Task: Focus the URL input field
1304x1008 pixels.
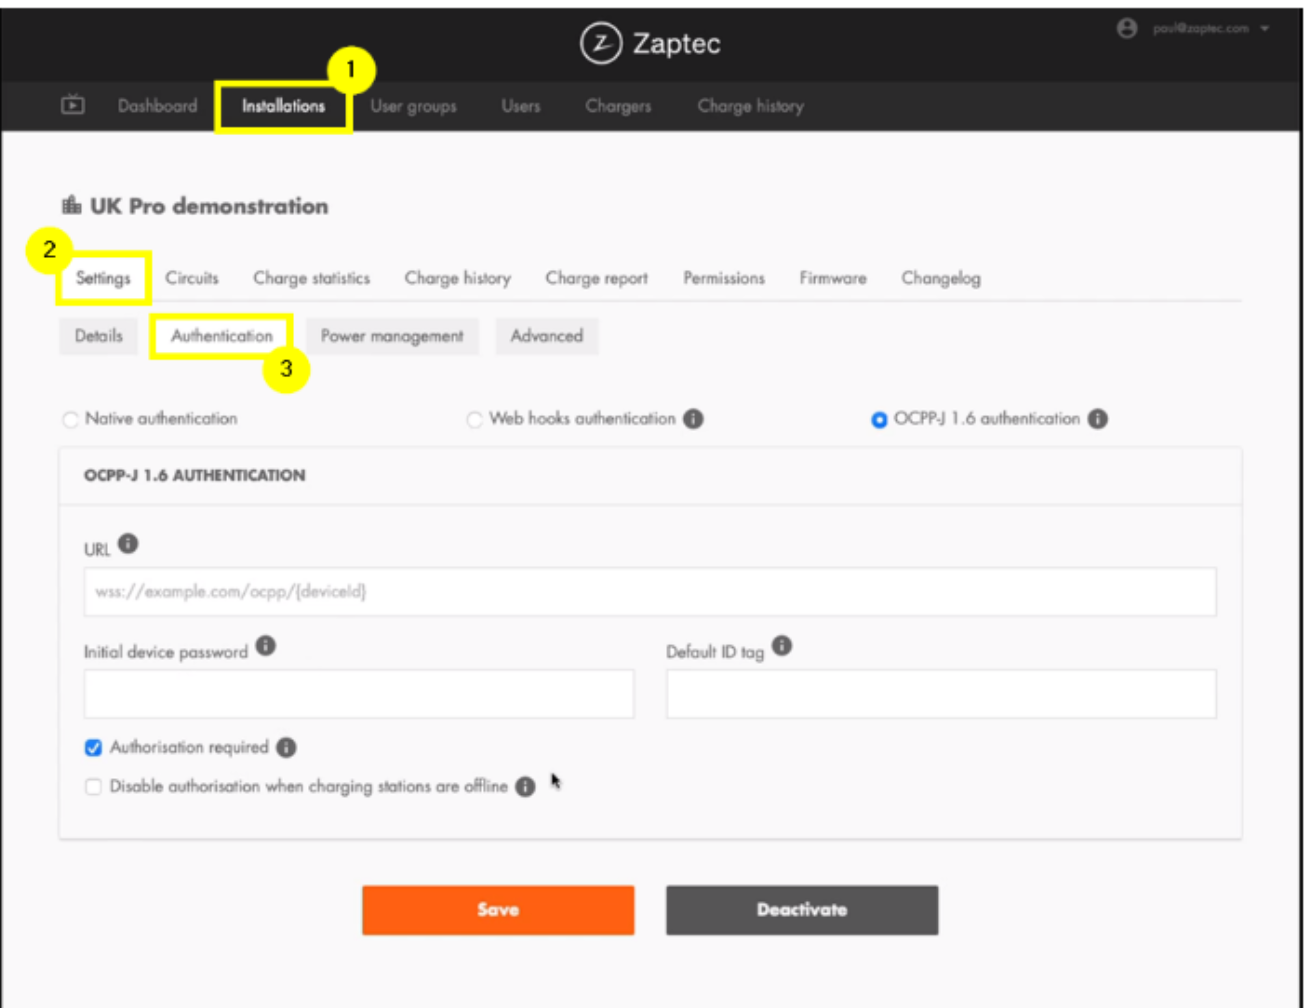Action: click(650, 592)
